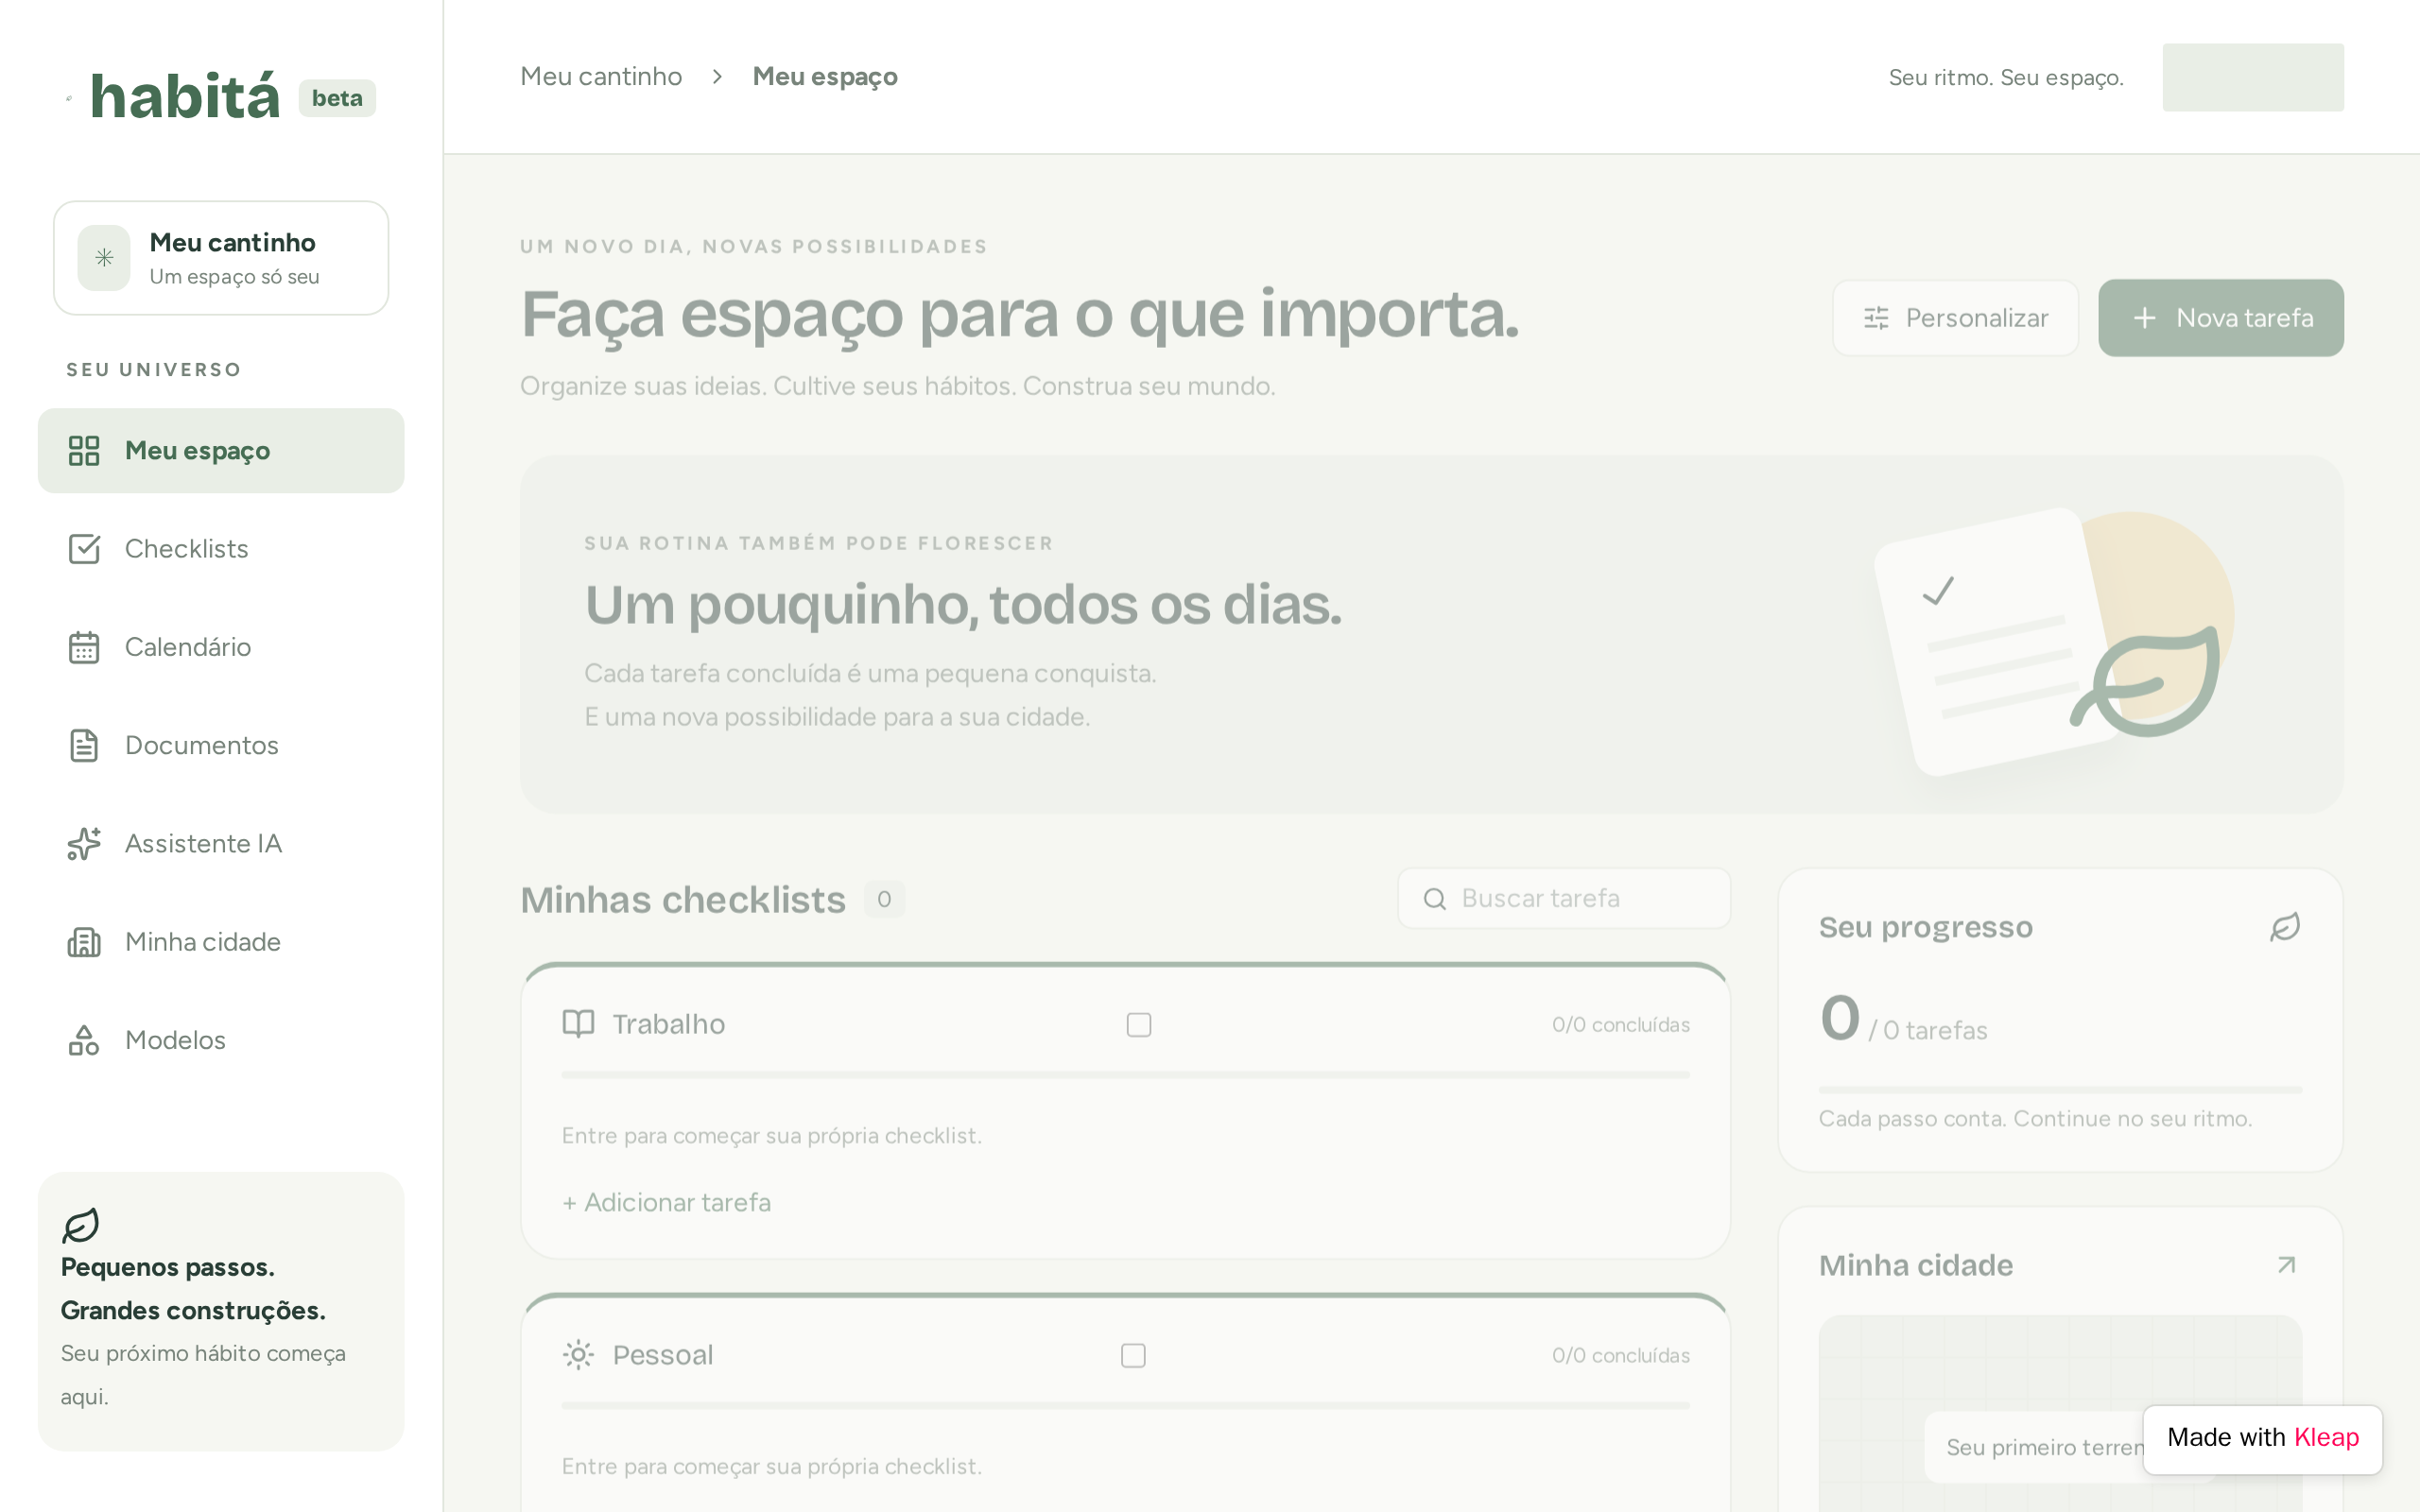Click the leaf icon in Seu progresso
Screen dimensions: 2420x1512
coord(2285,927)
